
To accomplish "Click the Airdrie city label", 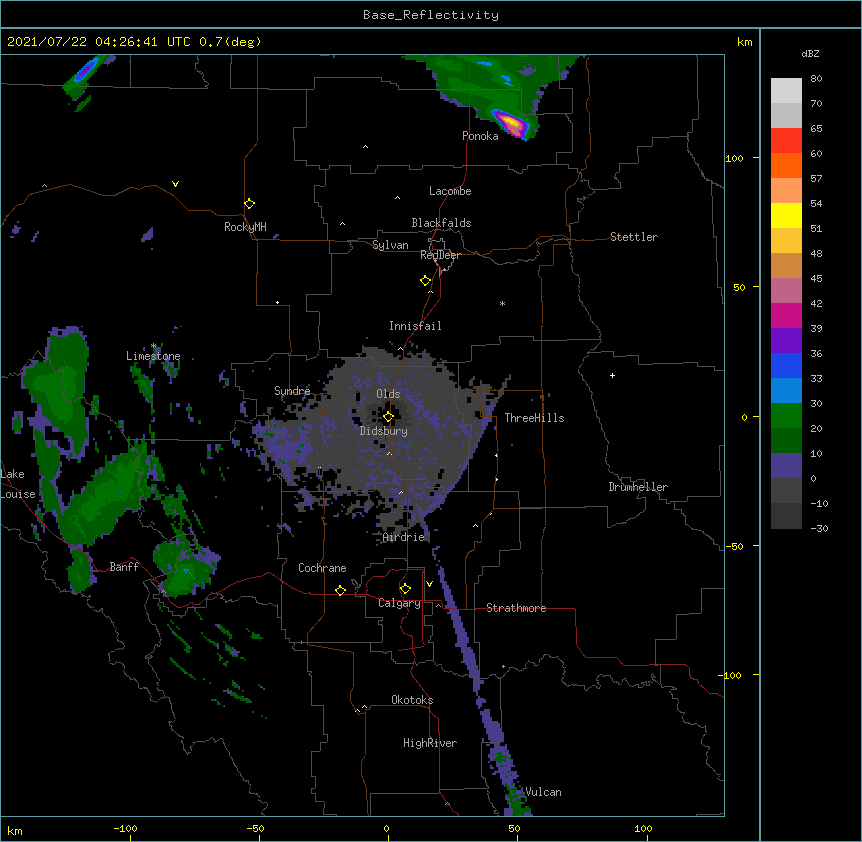I will (404, 537).
